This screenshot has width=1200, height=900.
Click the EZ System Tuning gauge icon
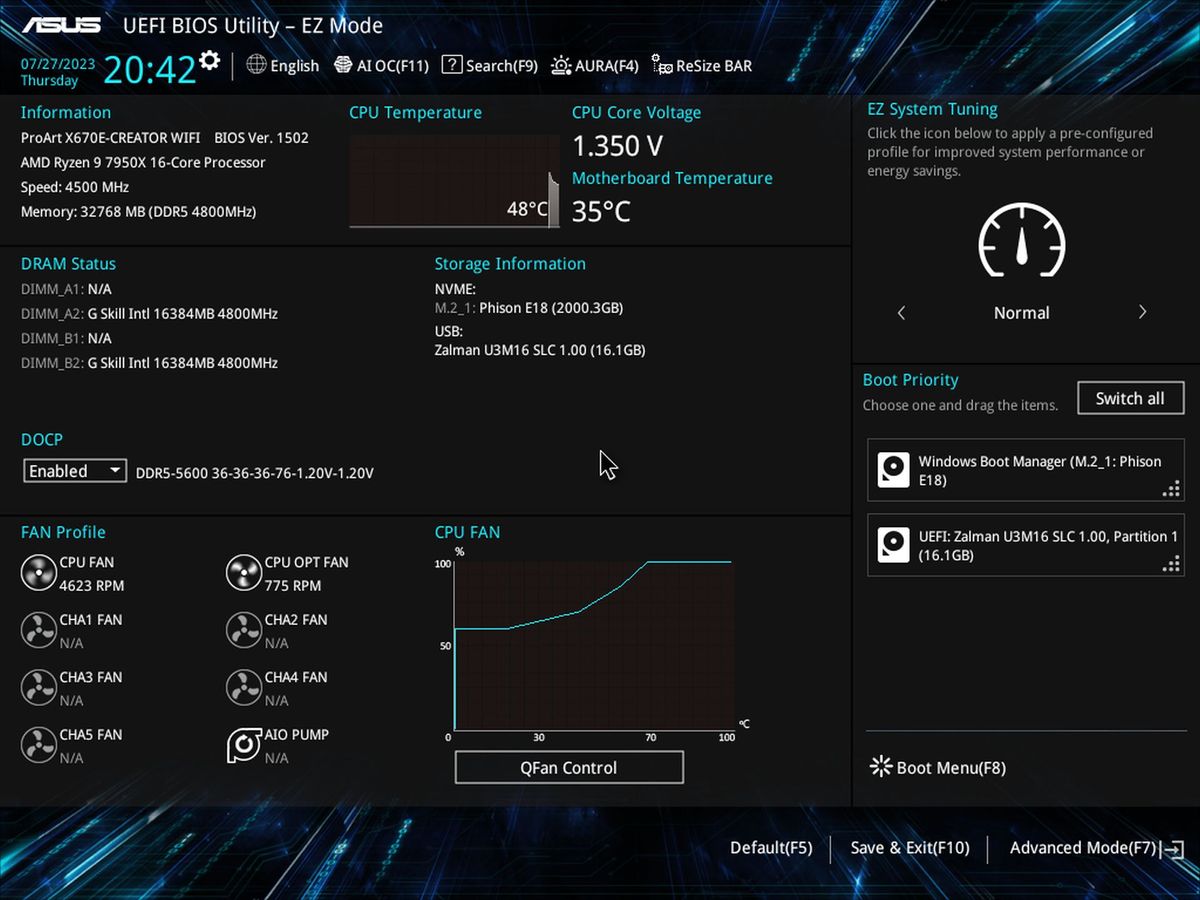pos(1021,241)
